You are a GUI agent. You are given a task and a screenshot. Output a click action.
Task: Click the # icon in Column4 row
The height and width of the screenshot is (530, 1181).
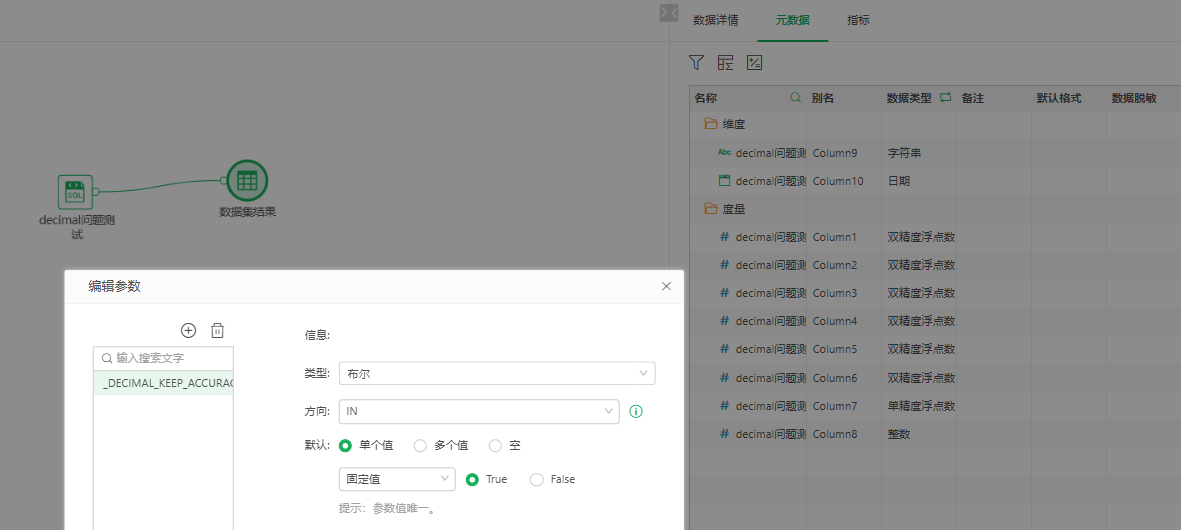point(725,321)
